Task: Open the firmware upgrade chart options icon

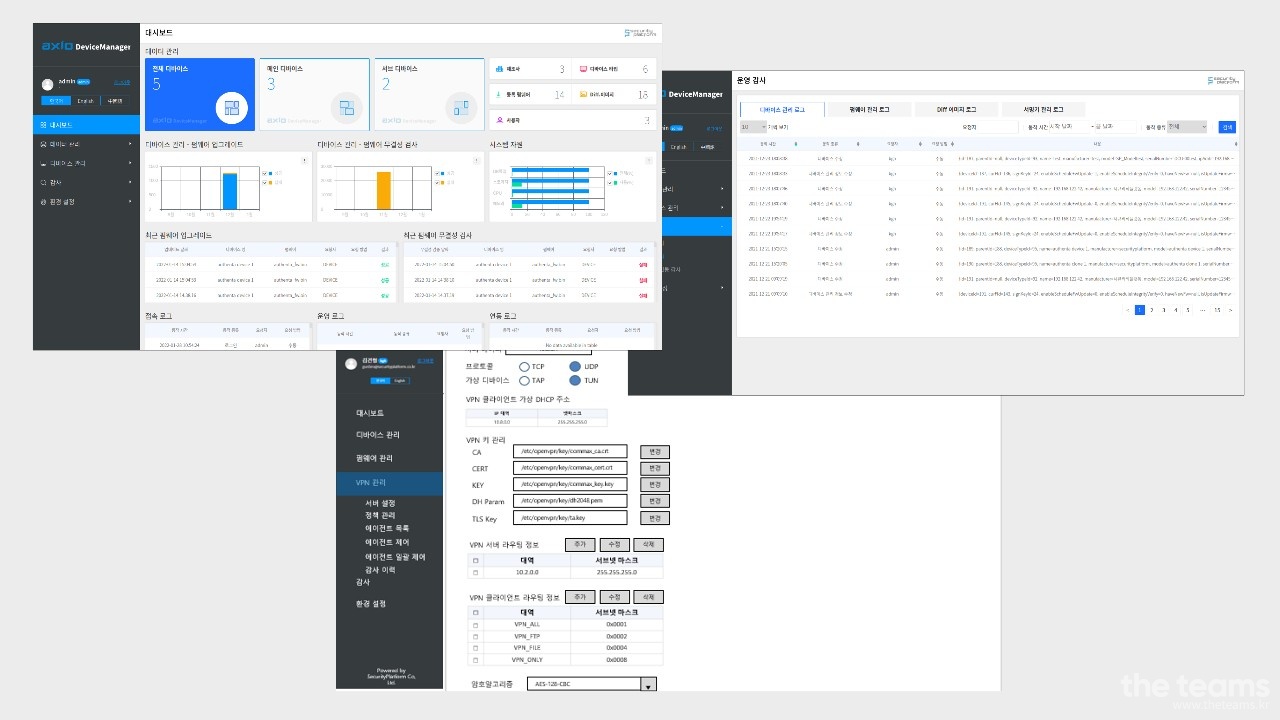Action: click(x=304, y=159)
